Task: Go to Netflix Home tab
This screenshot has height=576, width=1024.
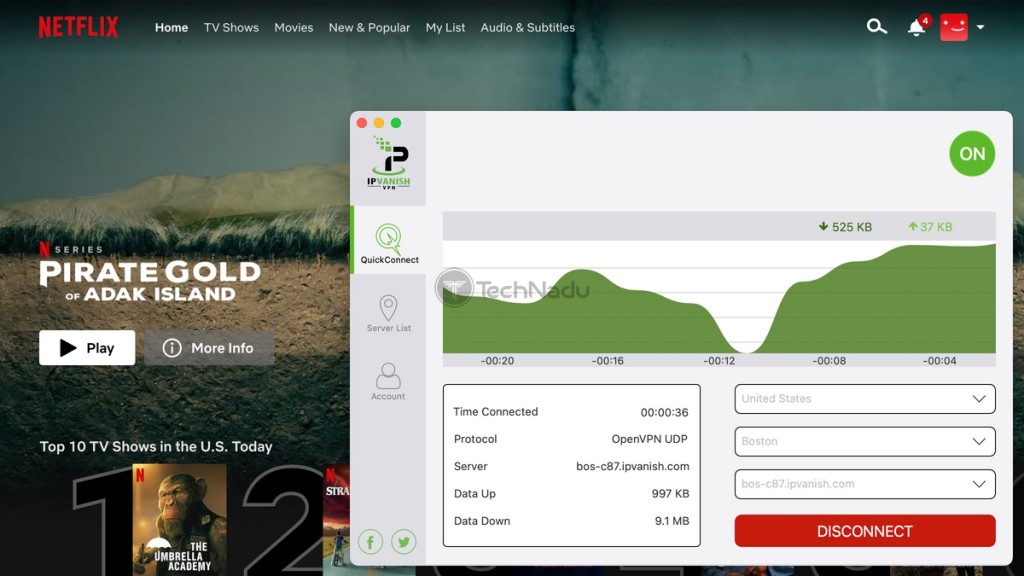Action: pos(171,27)
